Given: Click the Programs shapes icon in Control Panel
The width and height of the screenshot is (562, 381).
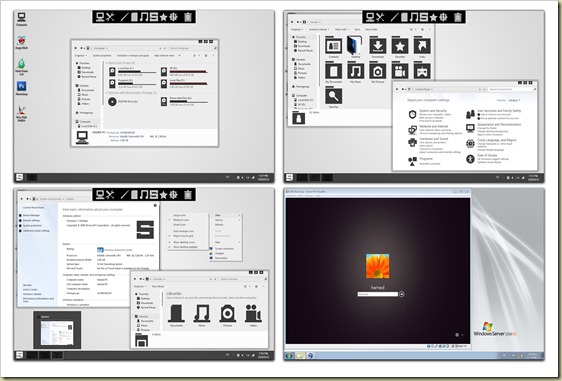Looking at the screenshot, I should (x=413, y=161).
